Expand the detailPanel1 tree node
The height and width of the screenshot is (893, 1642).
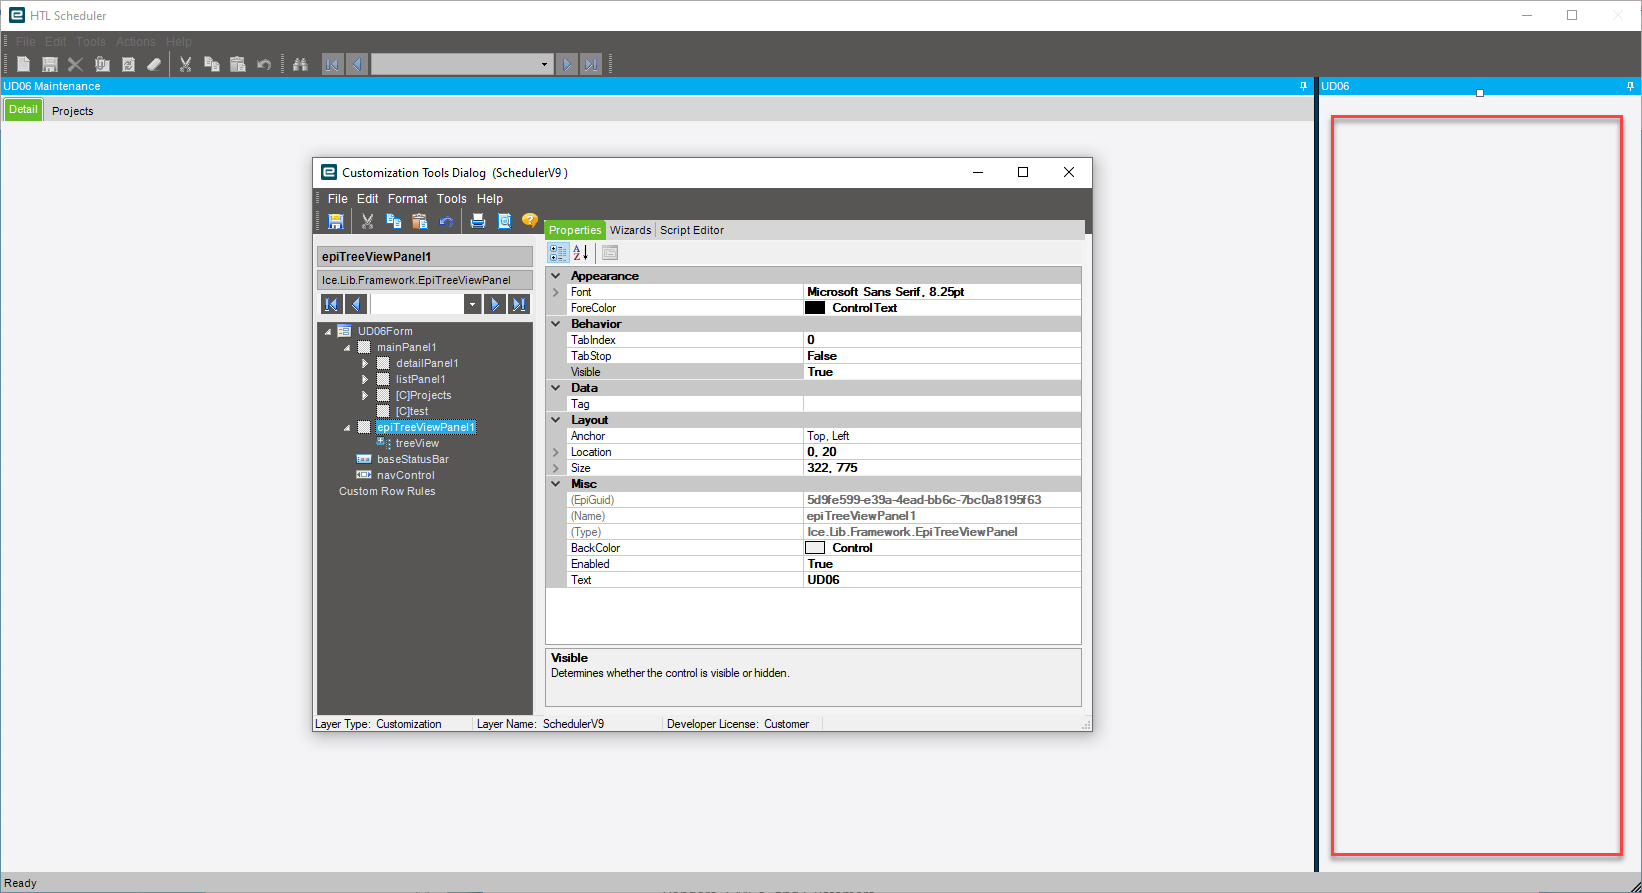tap(365, 364)
